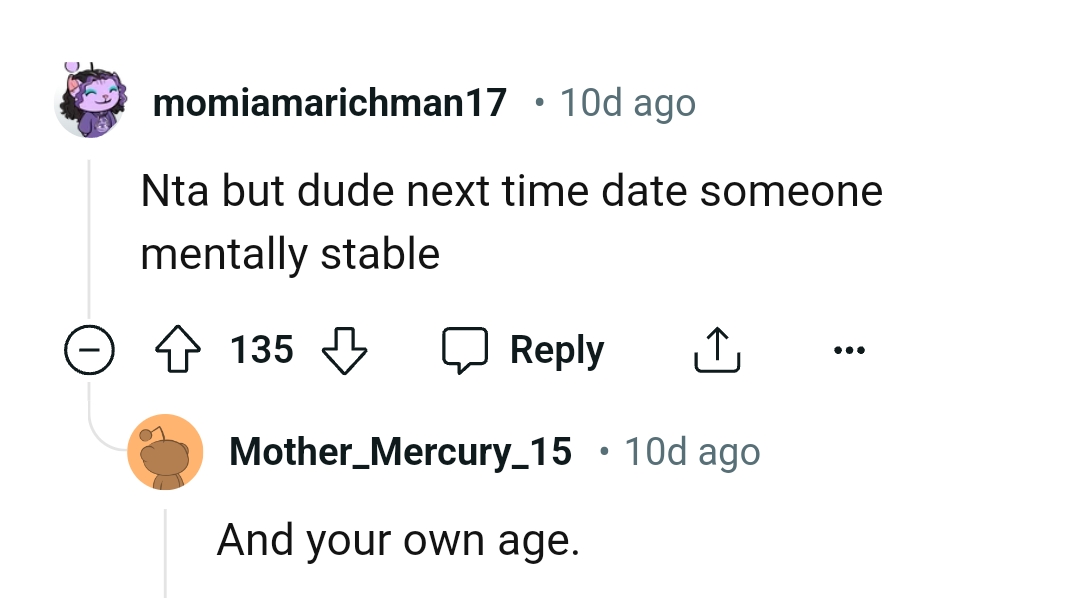The width and height of the screenshot is (1080, 598).
Task: Open momiamarichman17's profile
Action: (x=330, y=101)
